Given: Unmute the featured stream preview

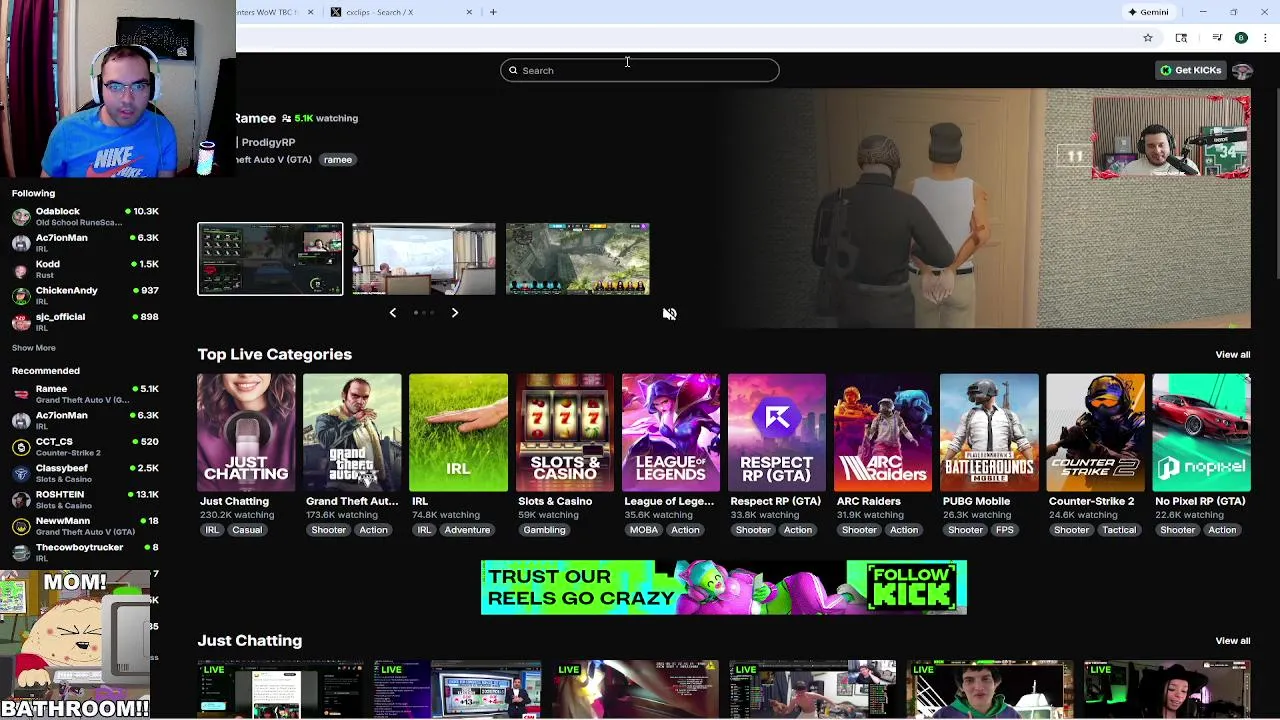Looking at the screenshot, I should (669, 314).
